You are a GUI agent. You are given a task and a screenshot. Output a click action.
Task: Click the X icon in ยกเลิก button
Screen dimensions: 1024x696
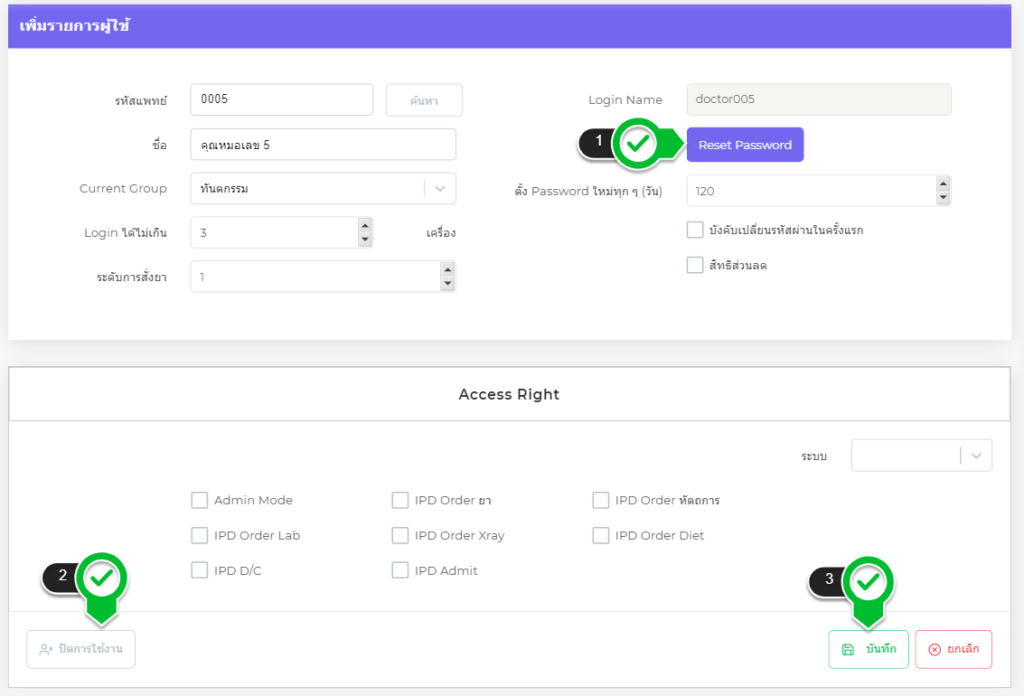click(935, 650)
